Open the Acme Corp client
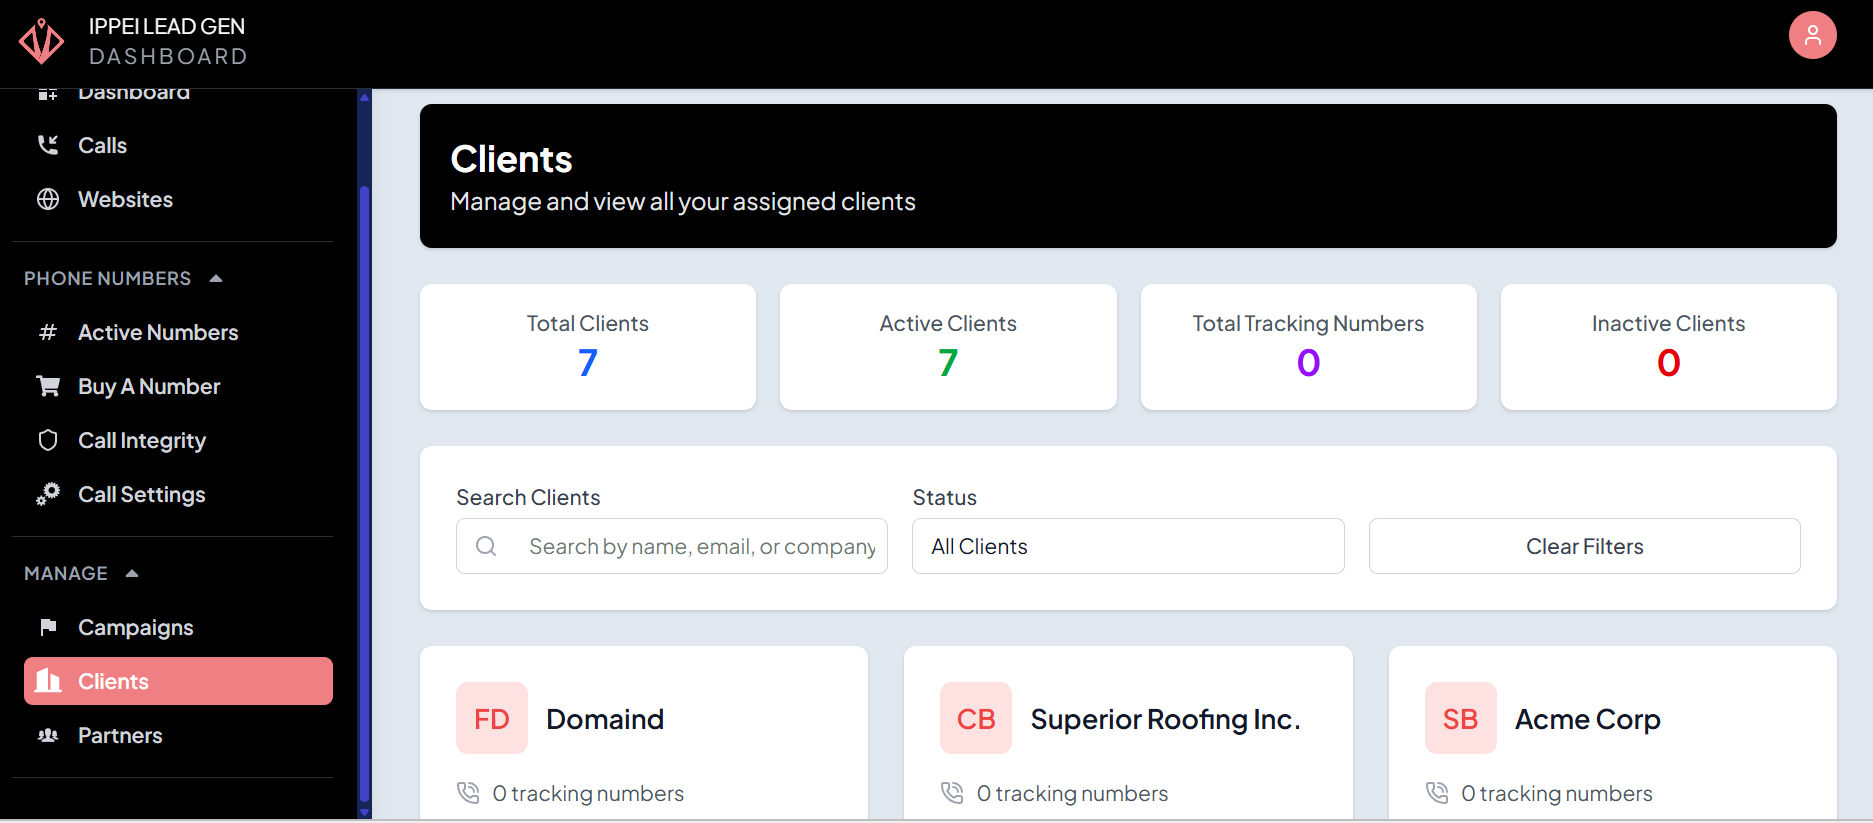Image resolution: width=1873 pixels, height=823 pixels. click(x=1612, y=735)
